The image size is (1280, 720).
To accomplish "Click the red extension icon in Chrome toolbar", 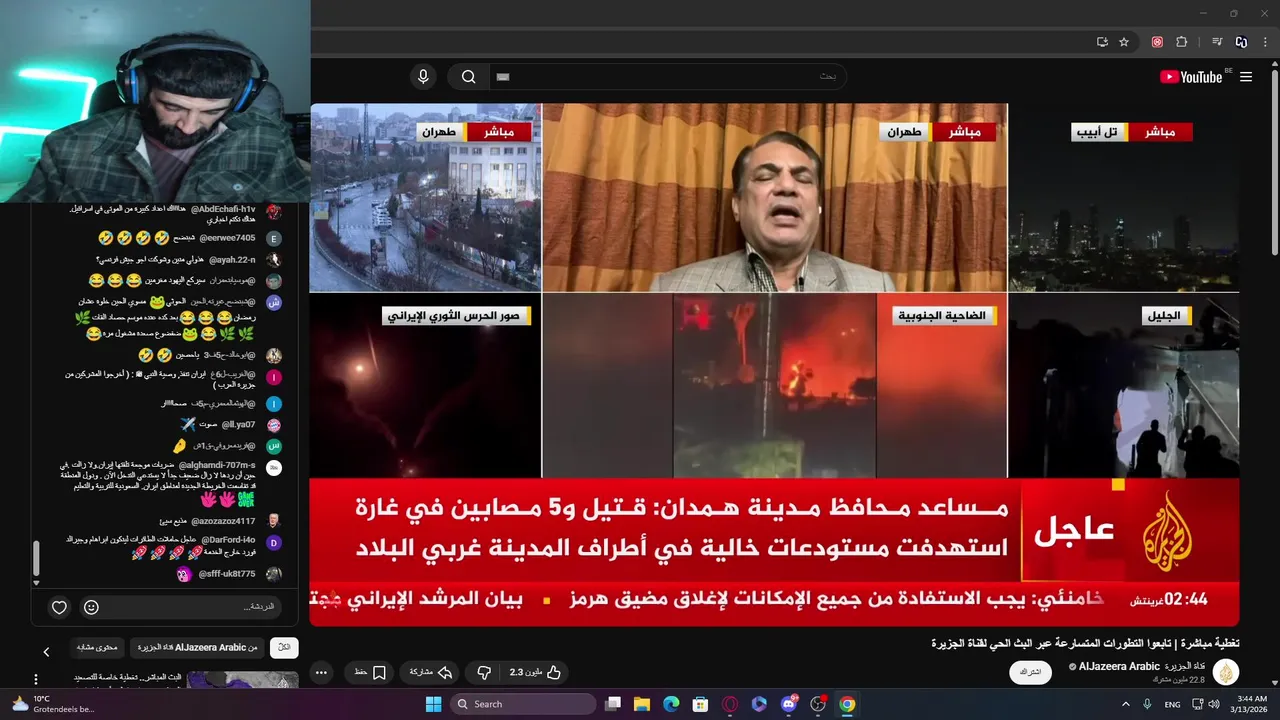I will (1157, 42).
